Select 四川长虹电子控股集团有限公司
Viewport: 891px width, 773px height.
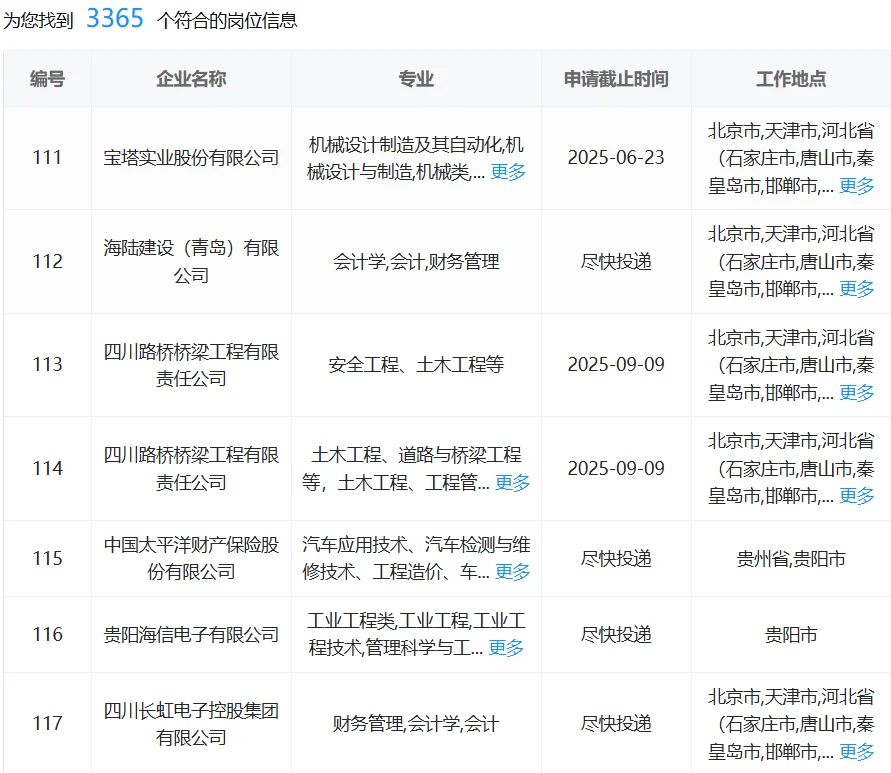click(x=190, y=721)
